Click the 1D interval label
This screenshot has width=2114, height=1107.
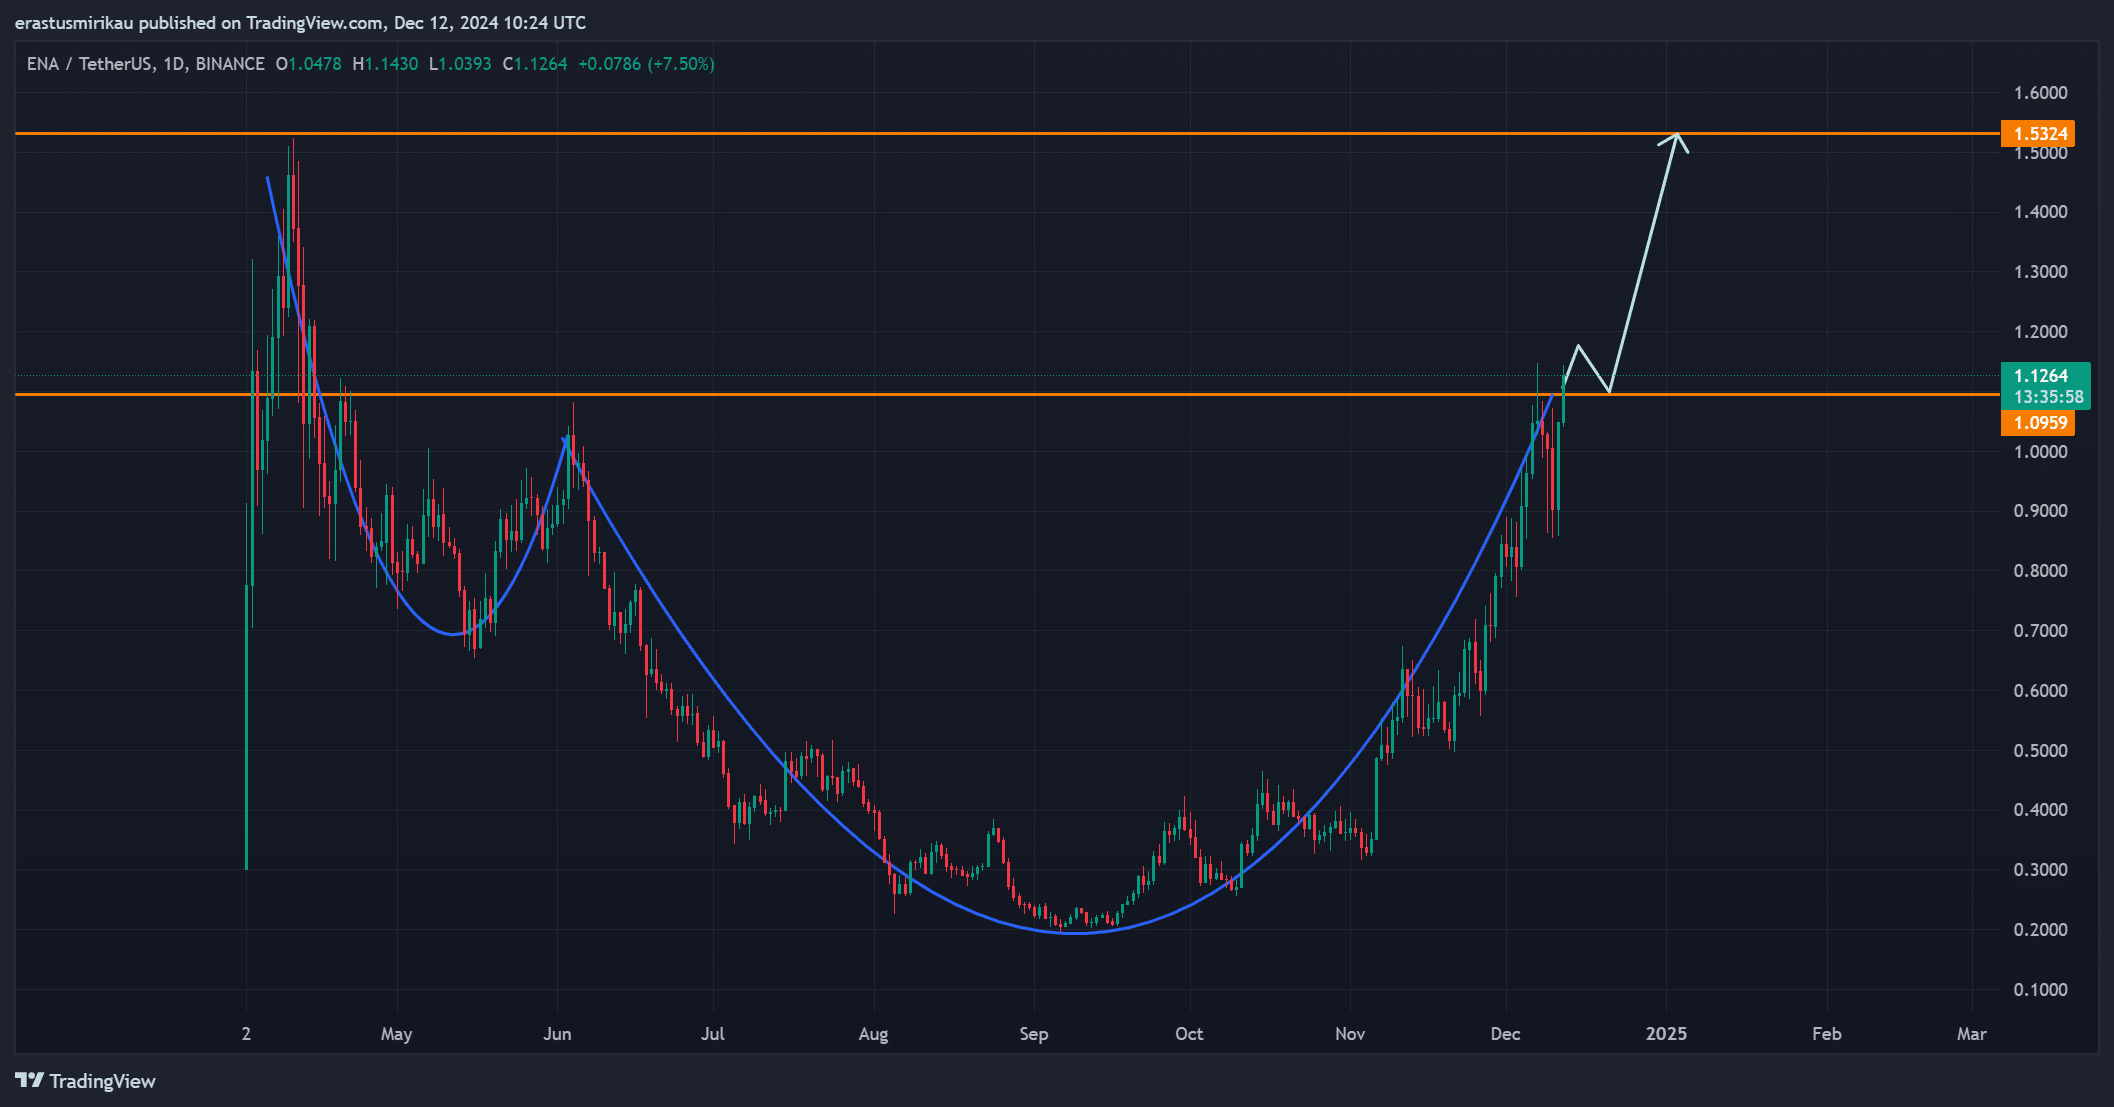(x=173, y=64)
